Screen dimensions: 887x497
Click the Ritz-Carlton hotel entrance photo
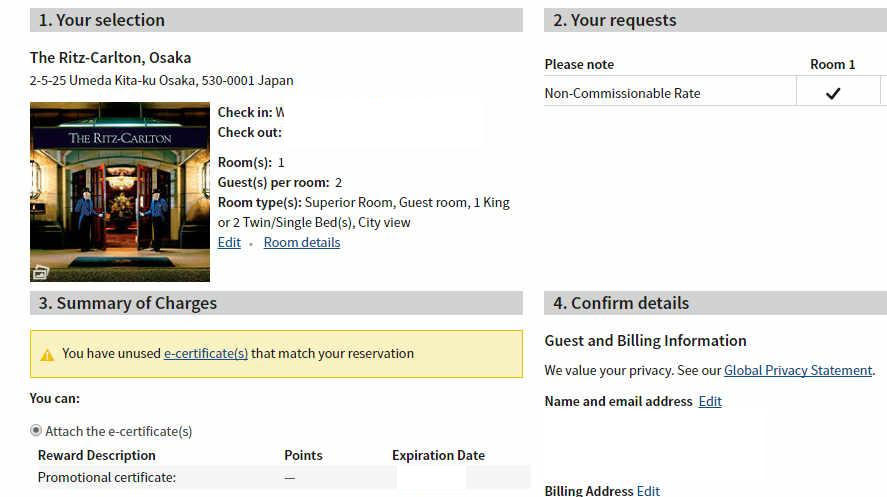coord(120,190)
